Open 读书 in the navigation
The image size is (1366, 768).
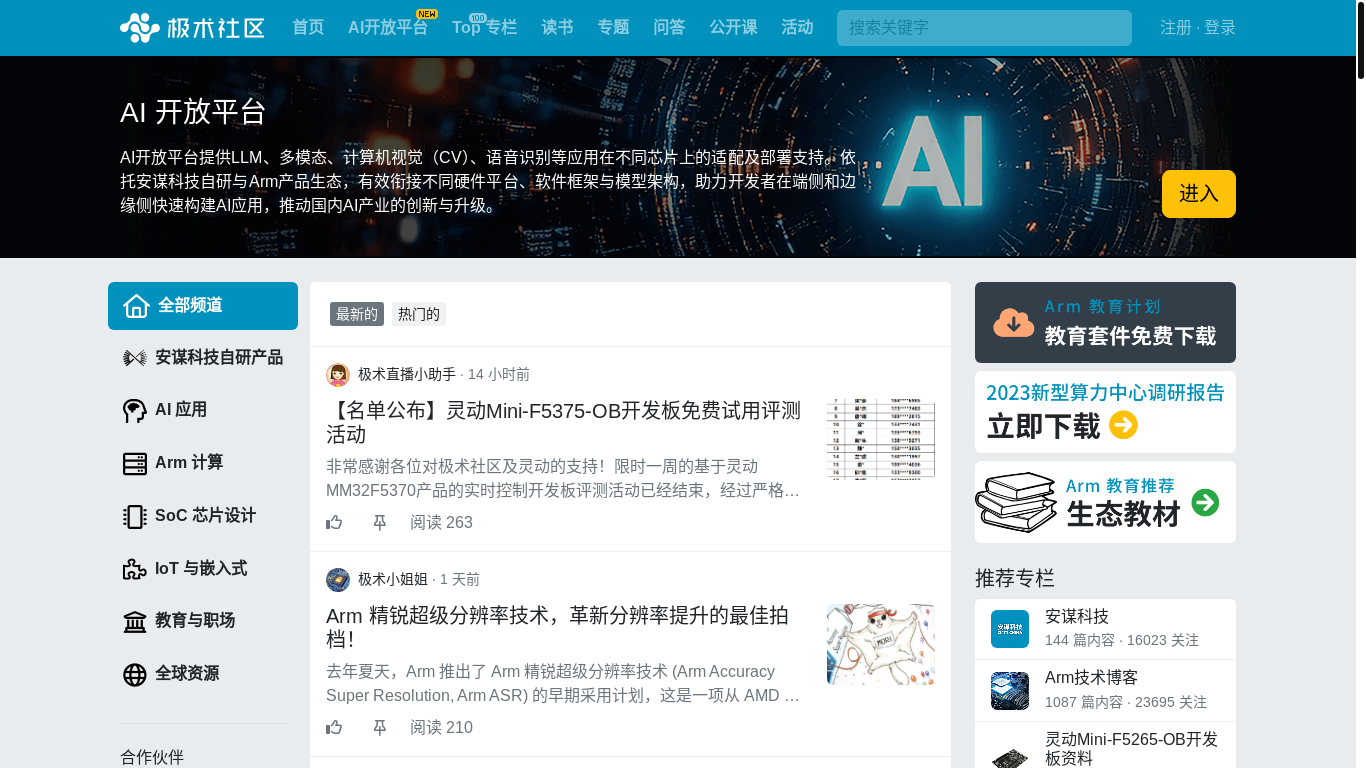[557, 27]
